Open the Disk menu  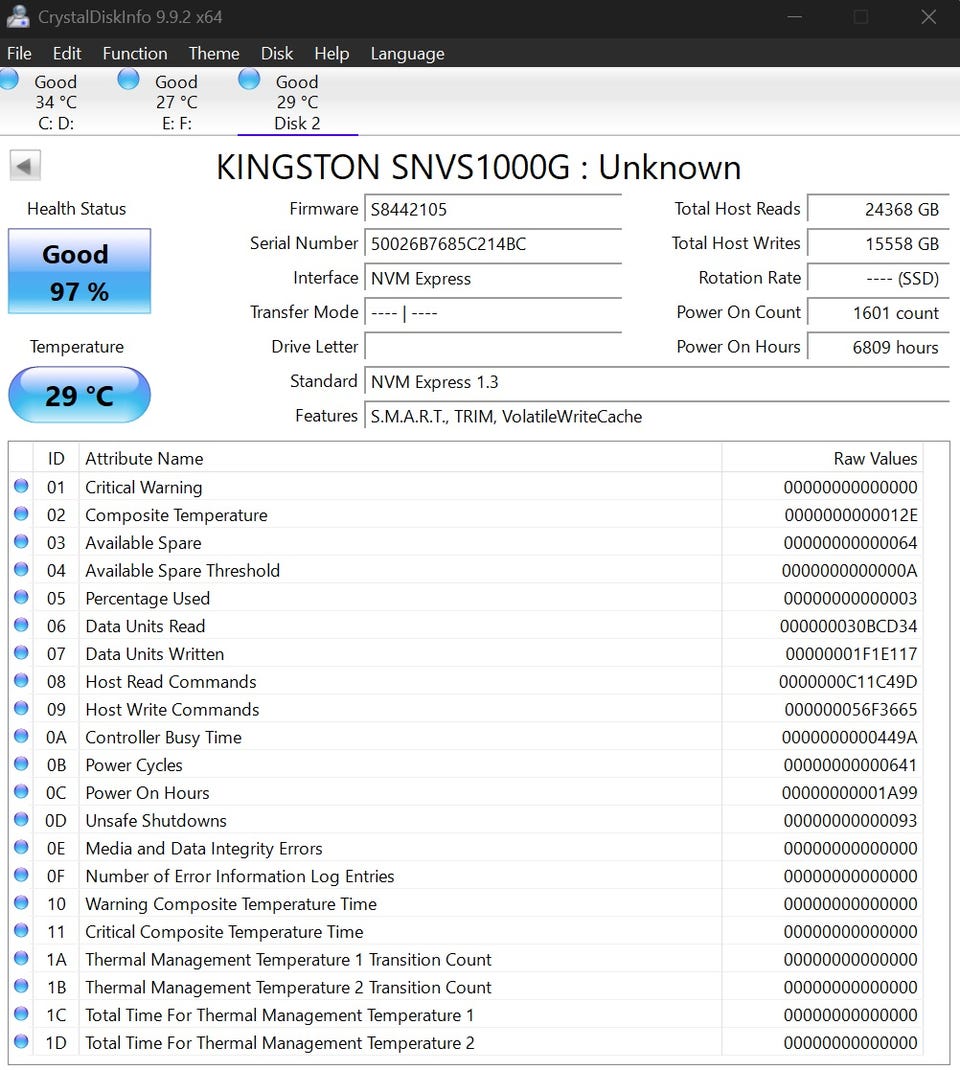[x=276, y=53]
